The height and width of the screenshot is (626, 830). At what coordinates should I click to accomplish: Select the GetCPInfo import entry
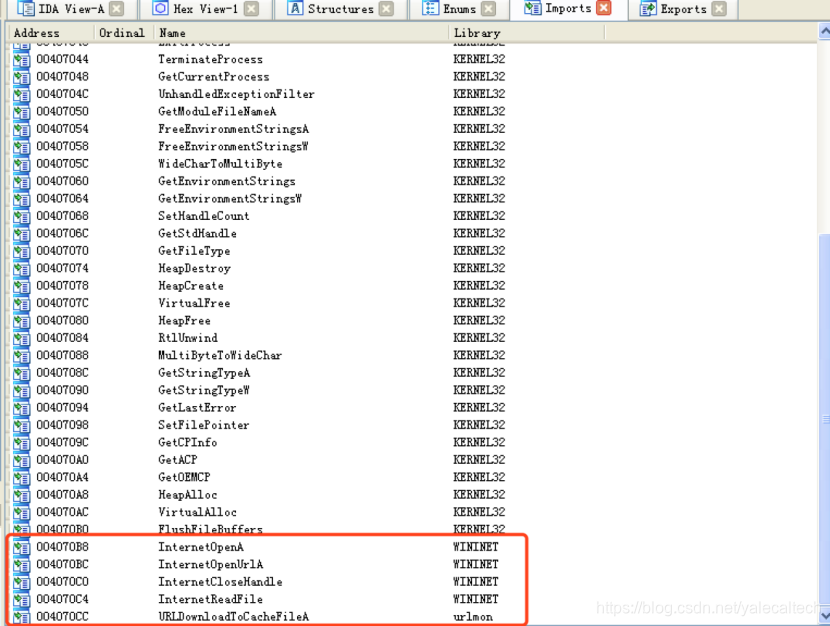(187, 442)
